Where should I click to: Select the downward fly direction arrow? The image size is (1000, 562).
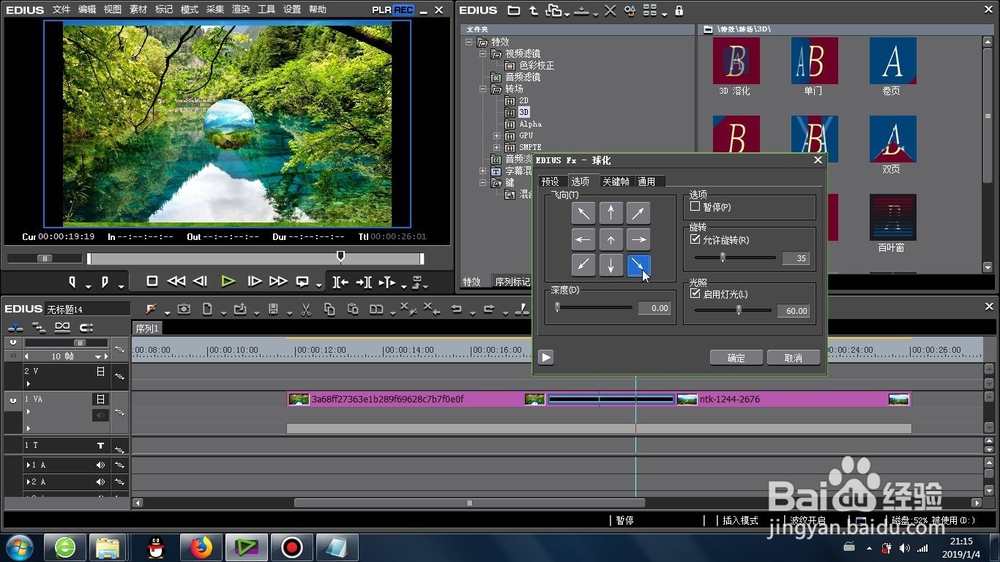tap(610, 265)
